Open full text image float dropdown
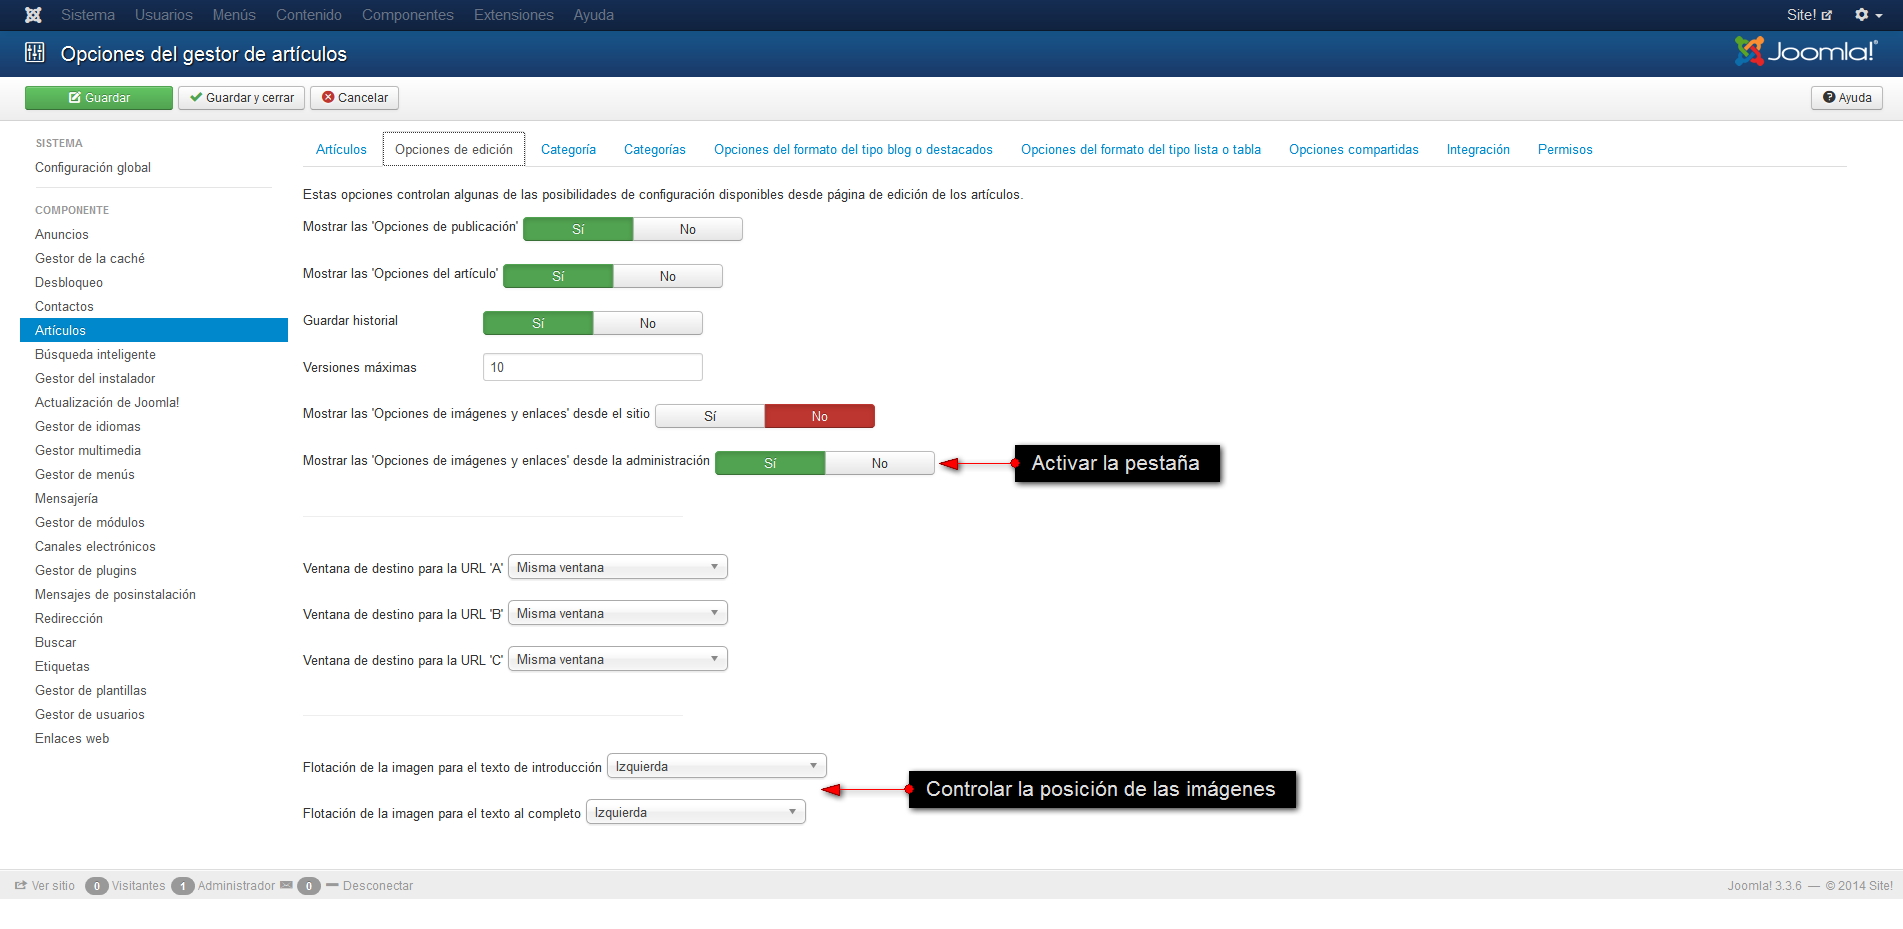 (696, 812)
